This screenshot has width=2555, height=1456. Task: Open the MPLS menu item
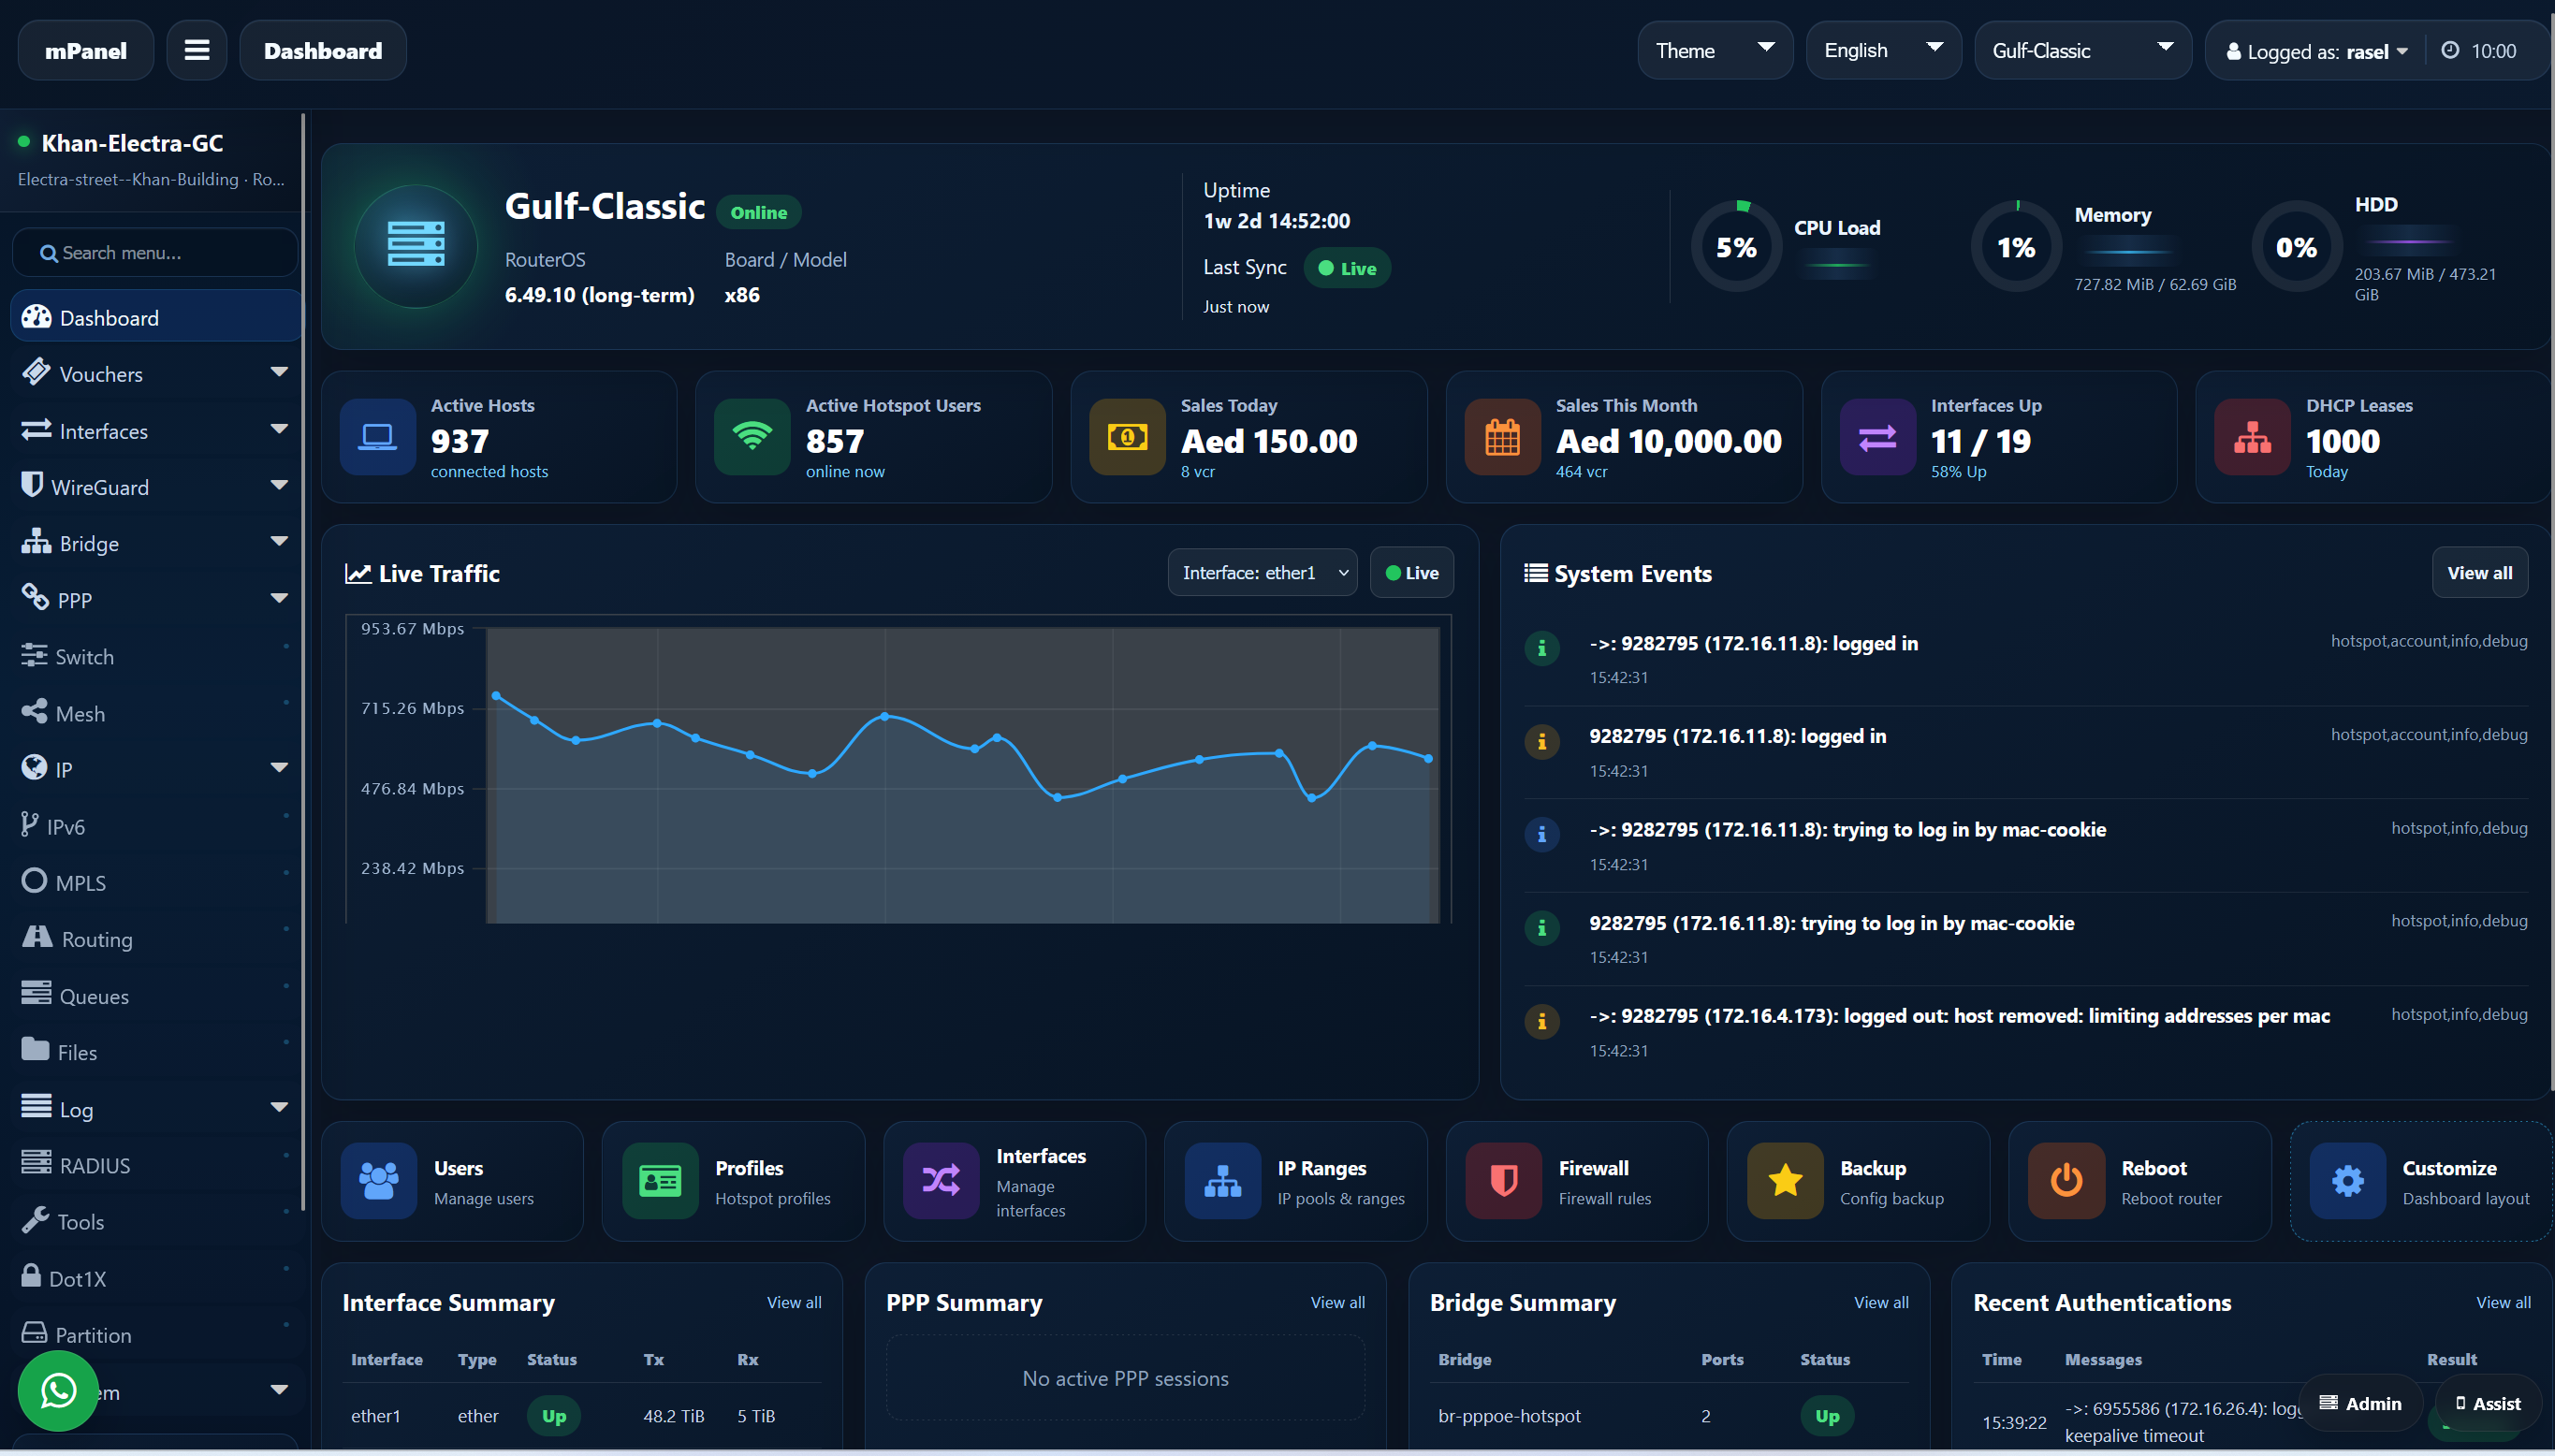click(155, 882)
